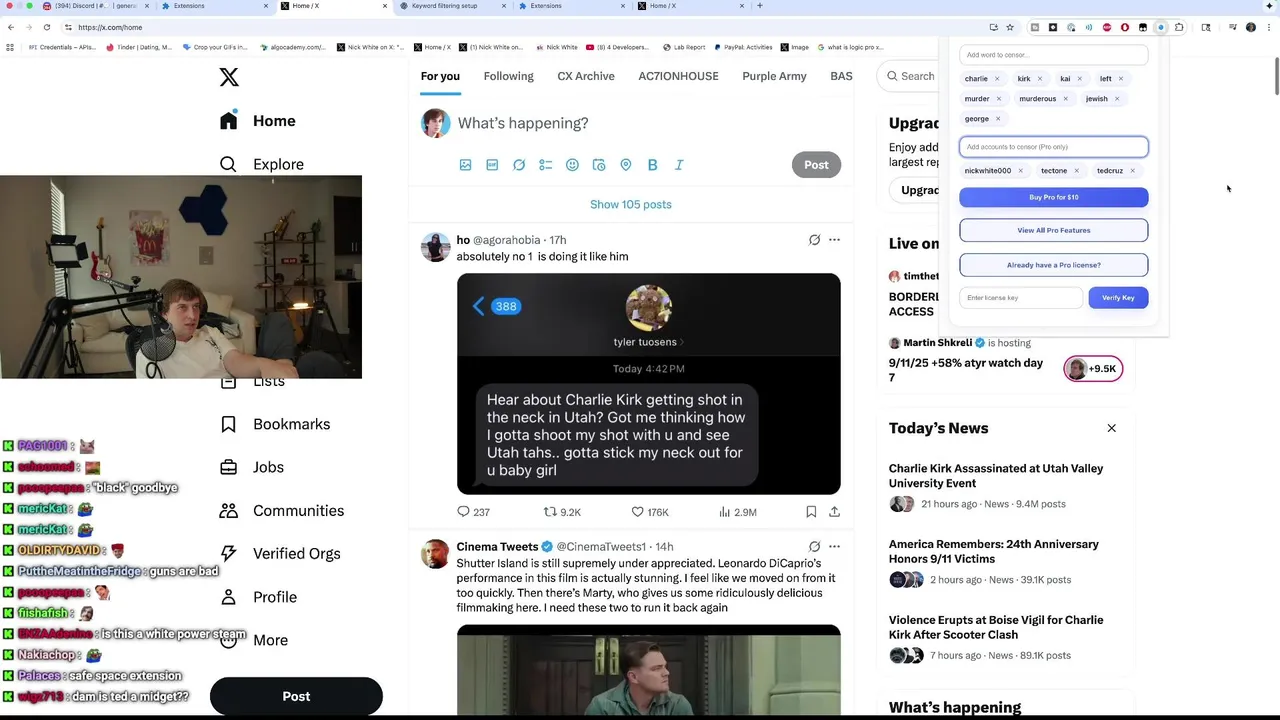Click the browser address bar
This screenshot has height=720, width=1280.
(520, 27)
